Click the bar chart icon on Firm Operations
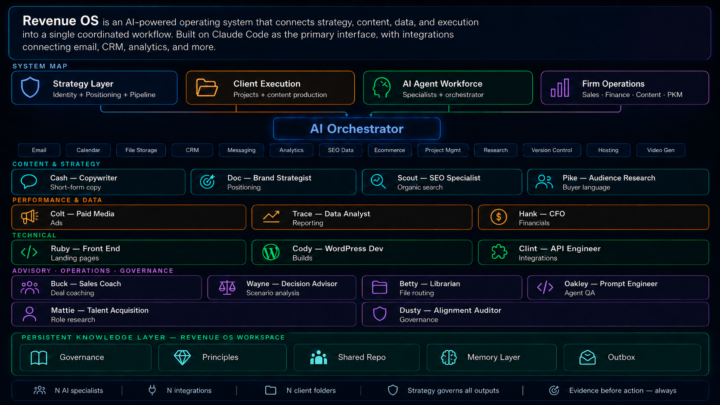This screenshot has width=720, height=405. 560,88
